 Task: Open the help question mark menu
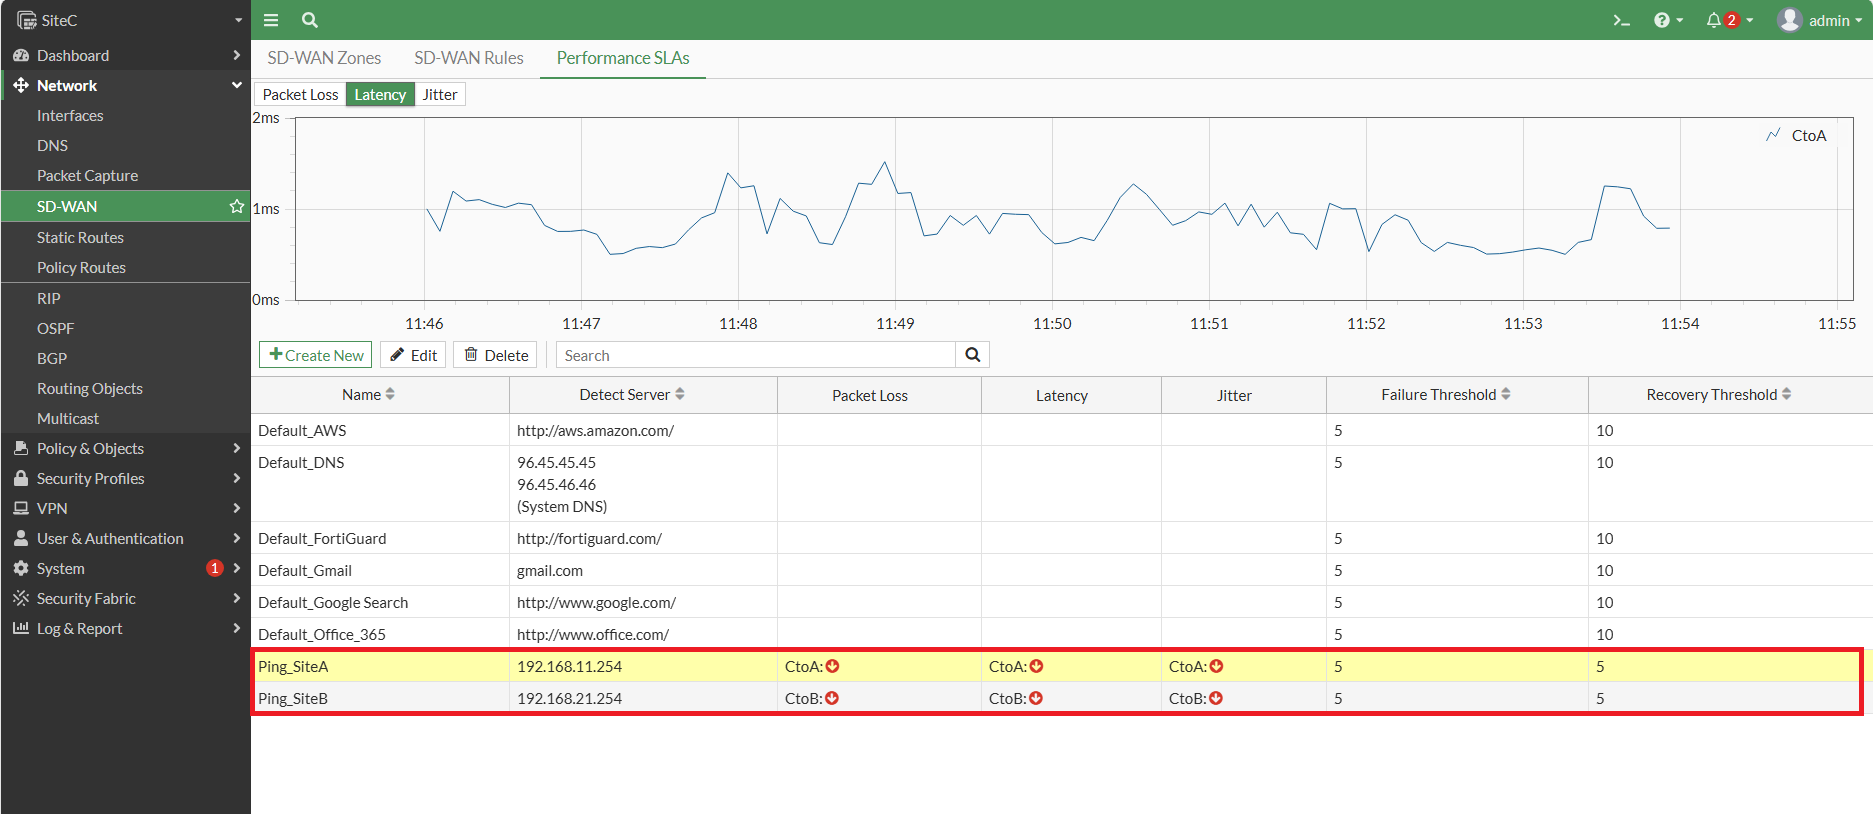click(1668, 20)
